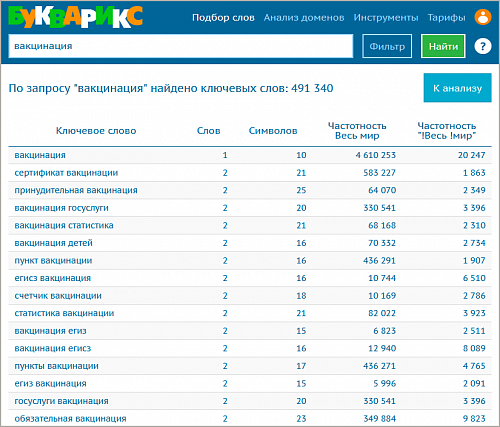This screenshot has height=427, width=500.
Task: Click the Фильтр button
Action: 387,46
